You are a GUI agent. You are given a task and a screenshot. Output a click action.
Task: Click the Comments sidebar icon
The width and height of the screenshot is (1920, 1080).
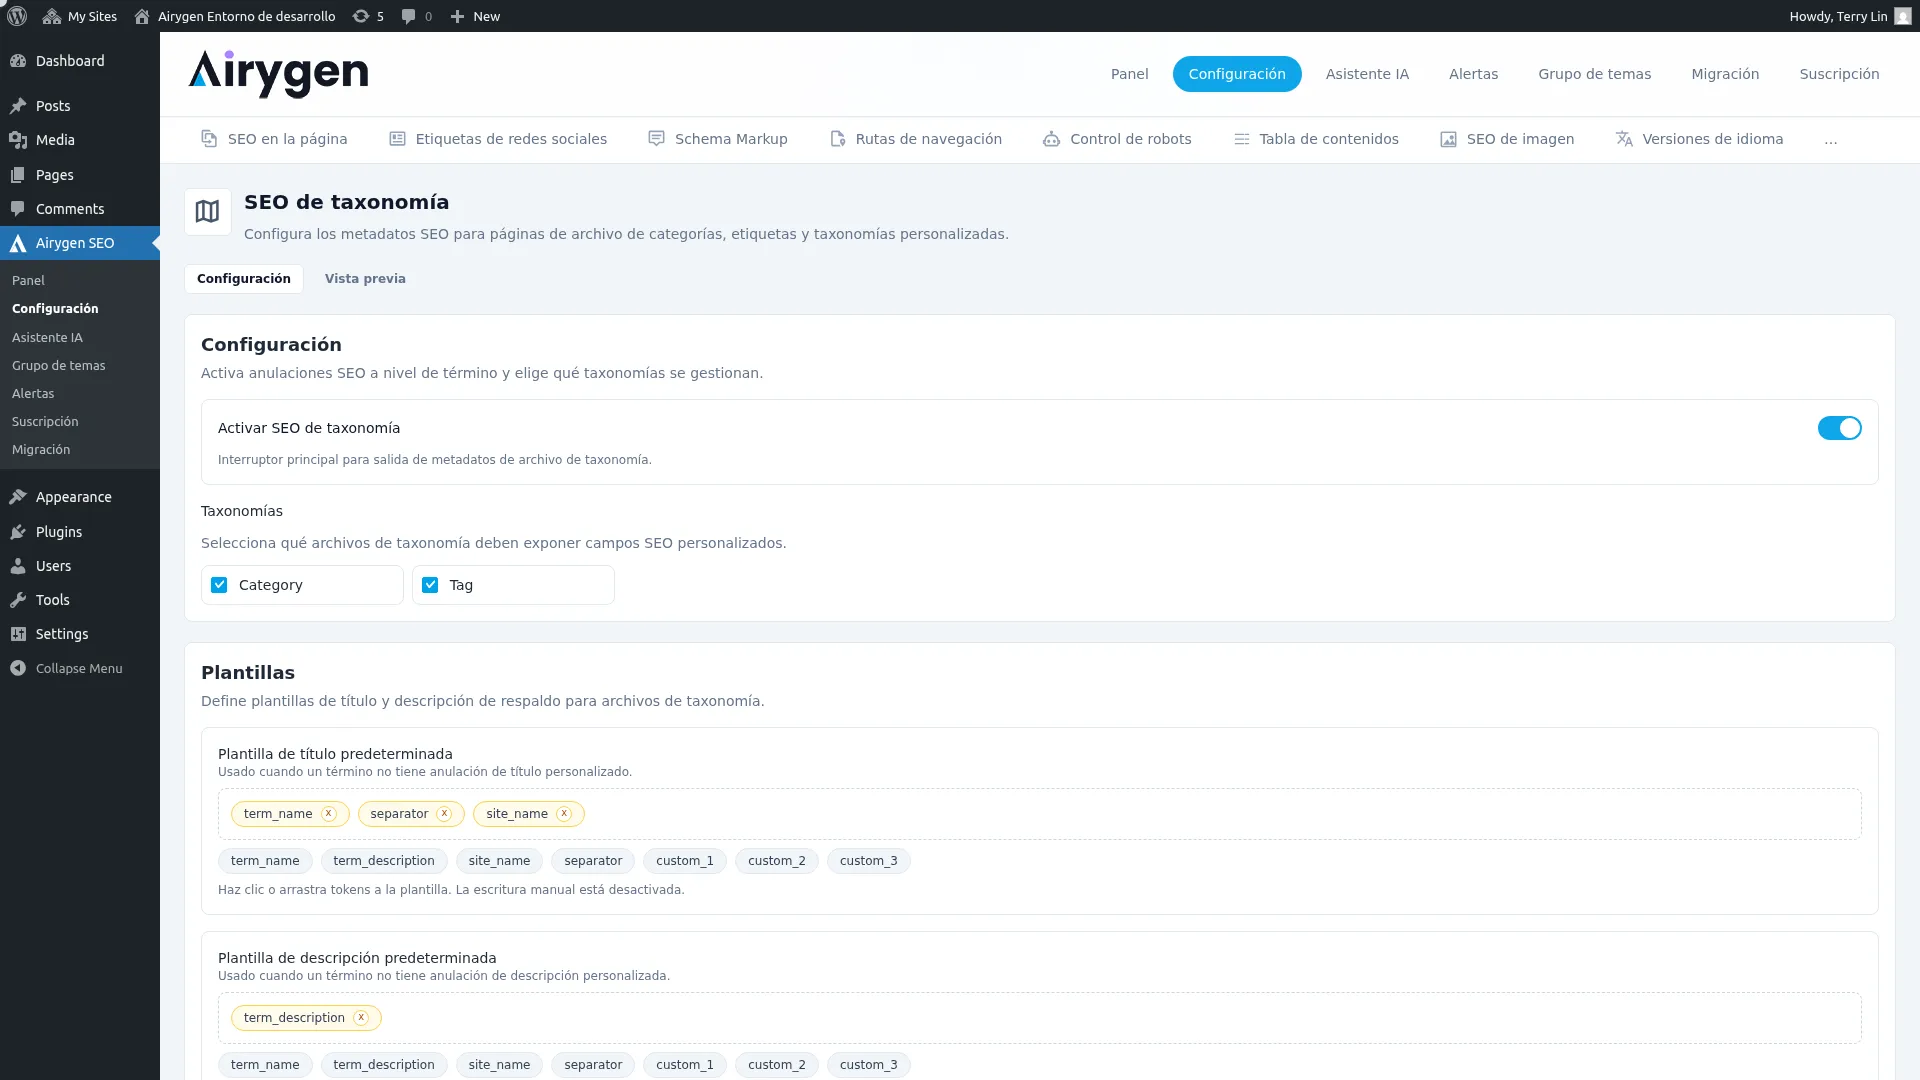coord(18,209)
